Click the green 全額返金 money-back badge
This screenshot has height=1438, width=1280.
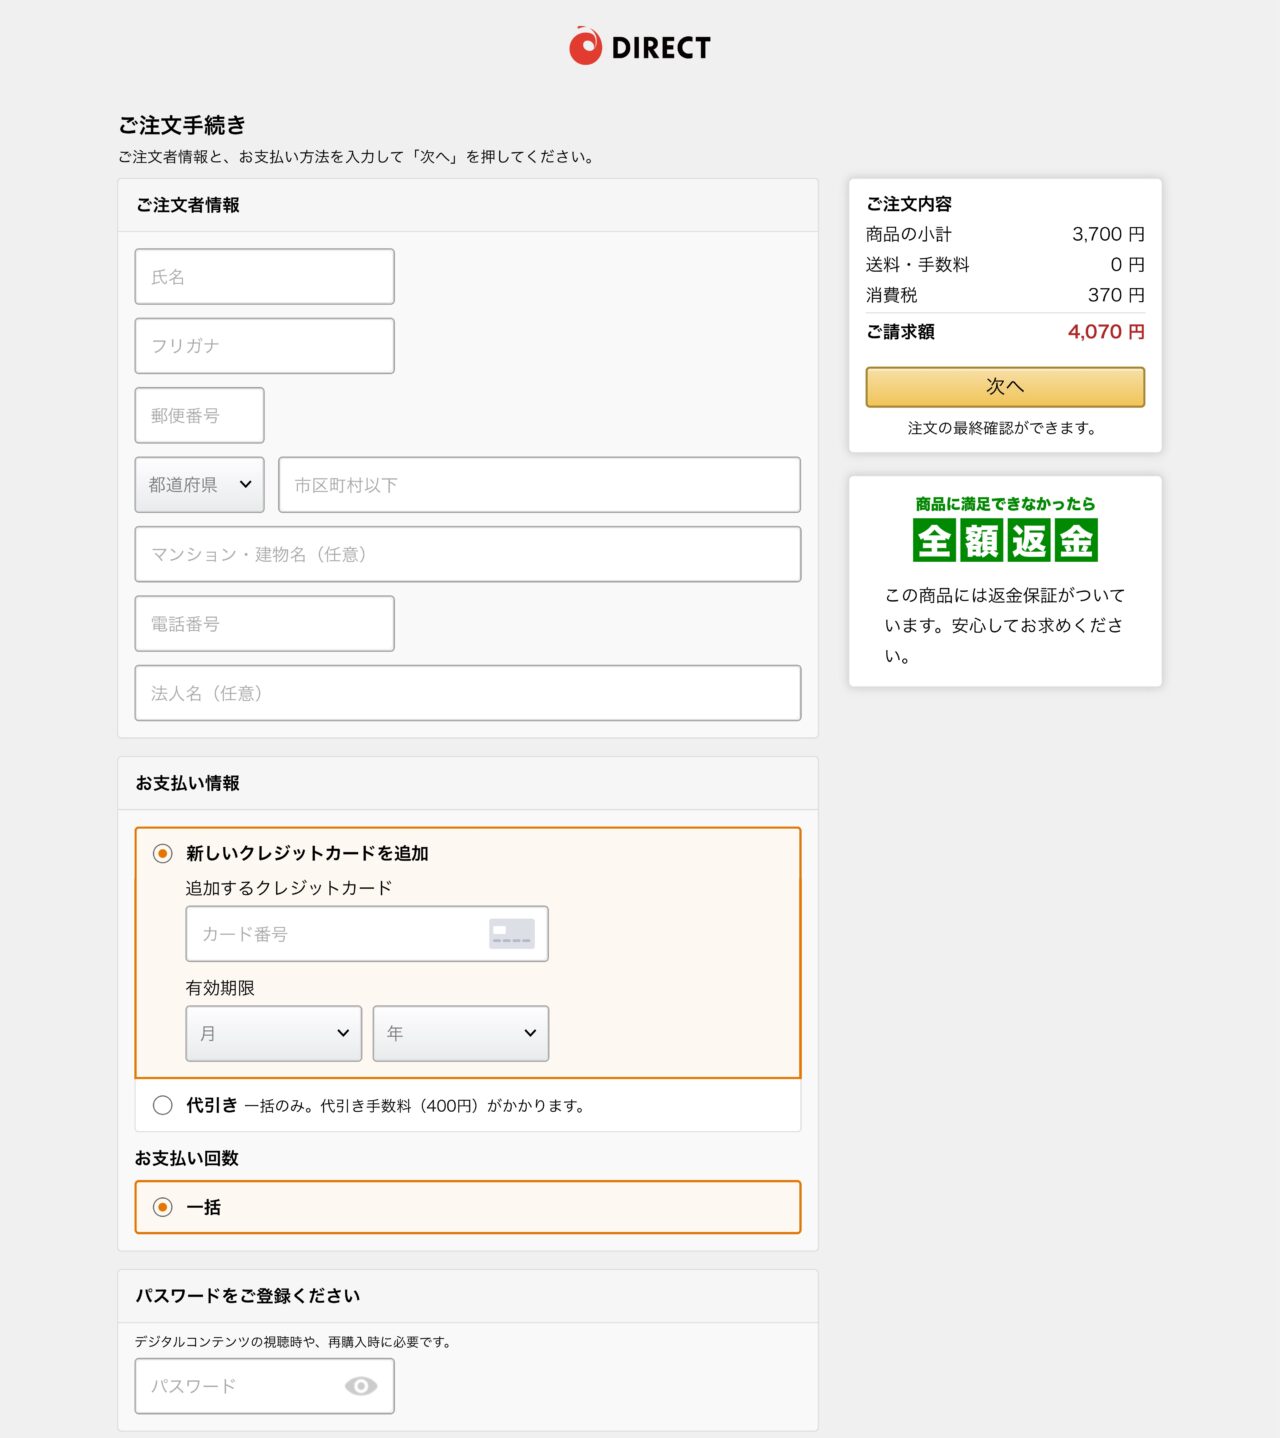point(1004,540)
